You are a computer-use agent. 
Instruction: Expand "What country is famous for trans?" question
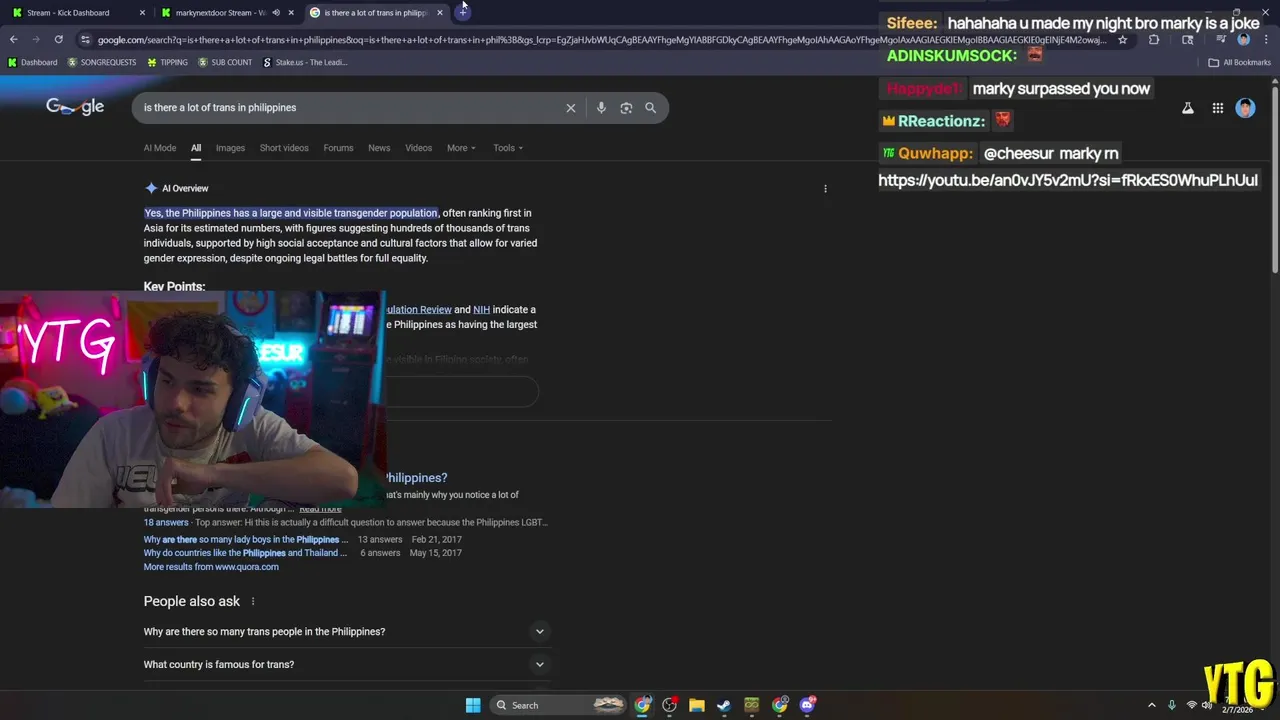(346, 665)
